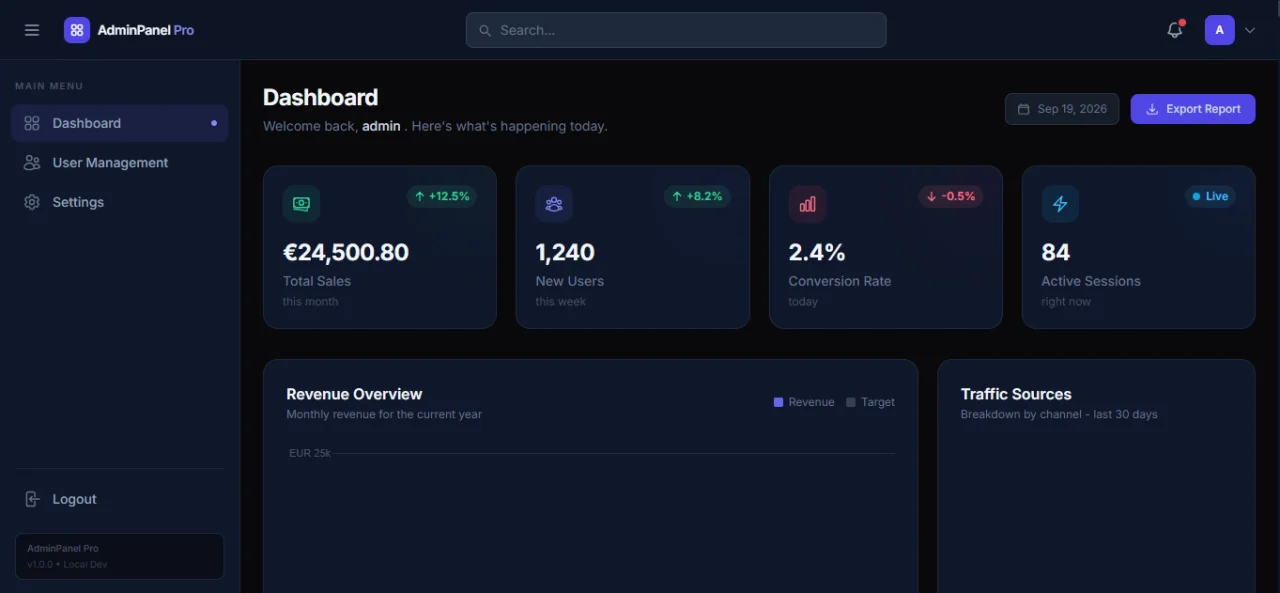Open the Sep 19, 2026 date picker
This screenshot has height=593, width=1280.
click(x=1062, y=109)
